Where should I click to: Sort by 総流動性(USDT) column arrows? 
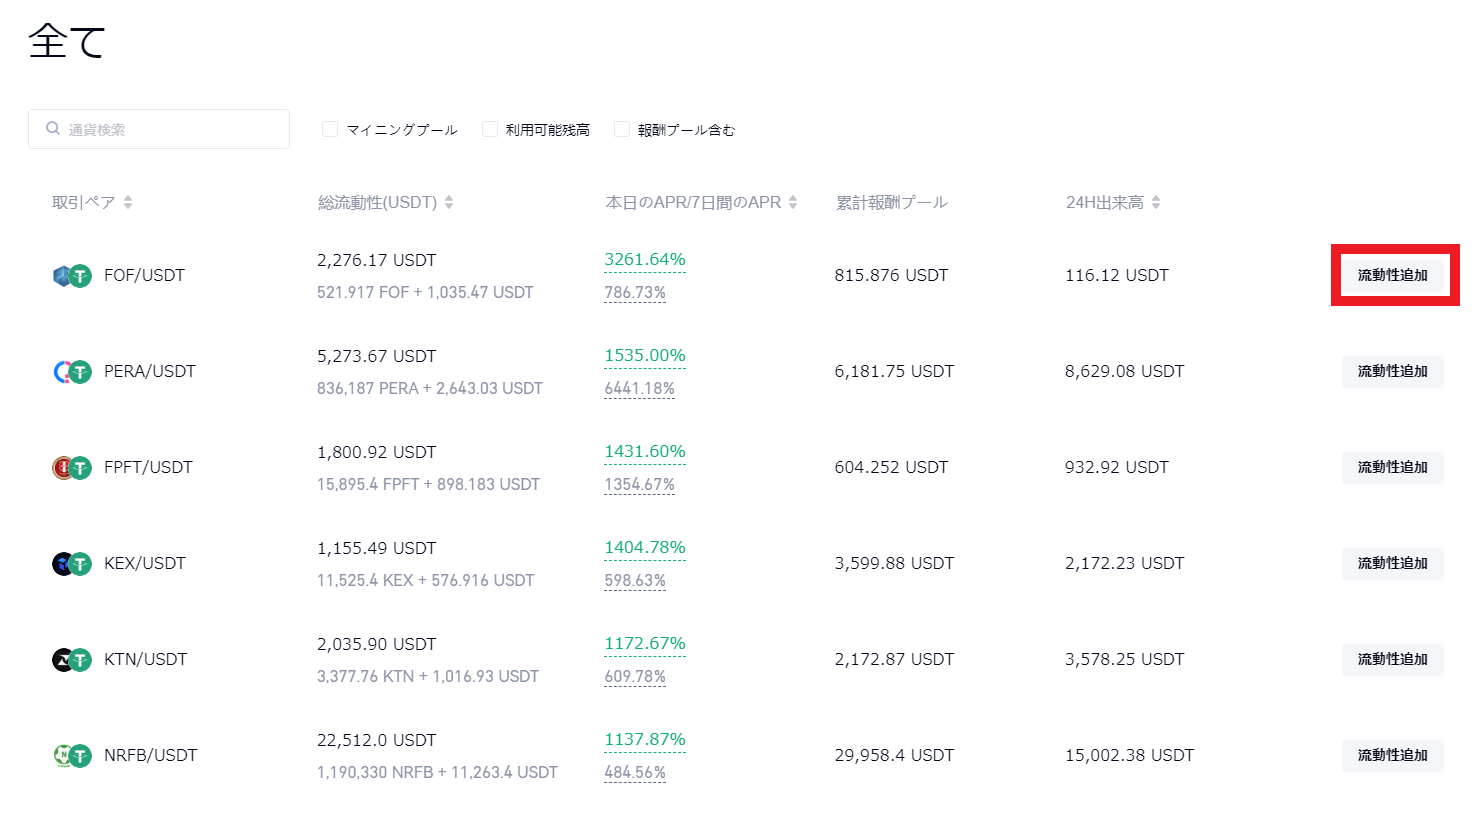pyautogui.click(x=449, y=203)
